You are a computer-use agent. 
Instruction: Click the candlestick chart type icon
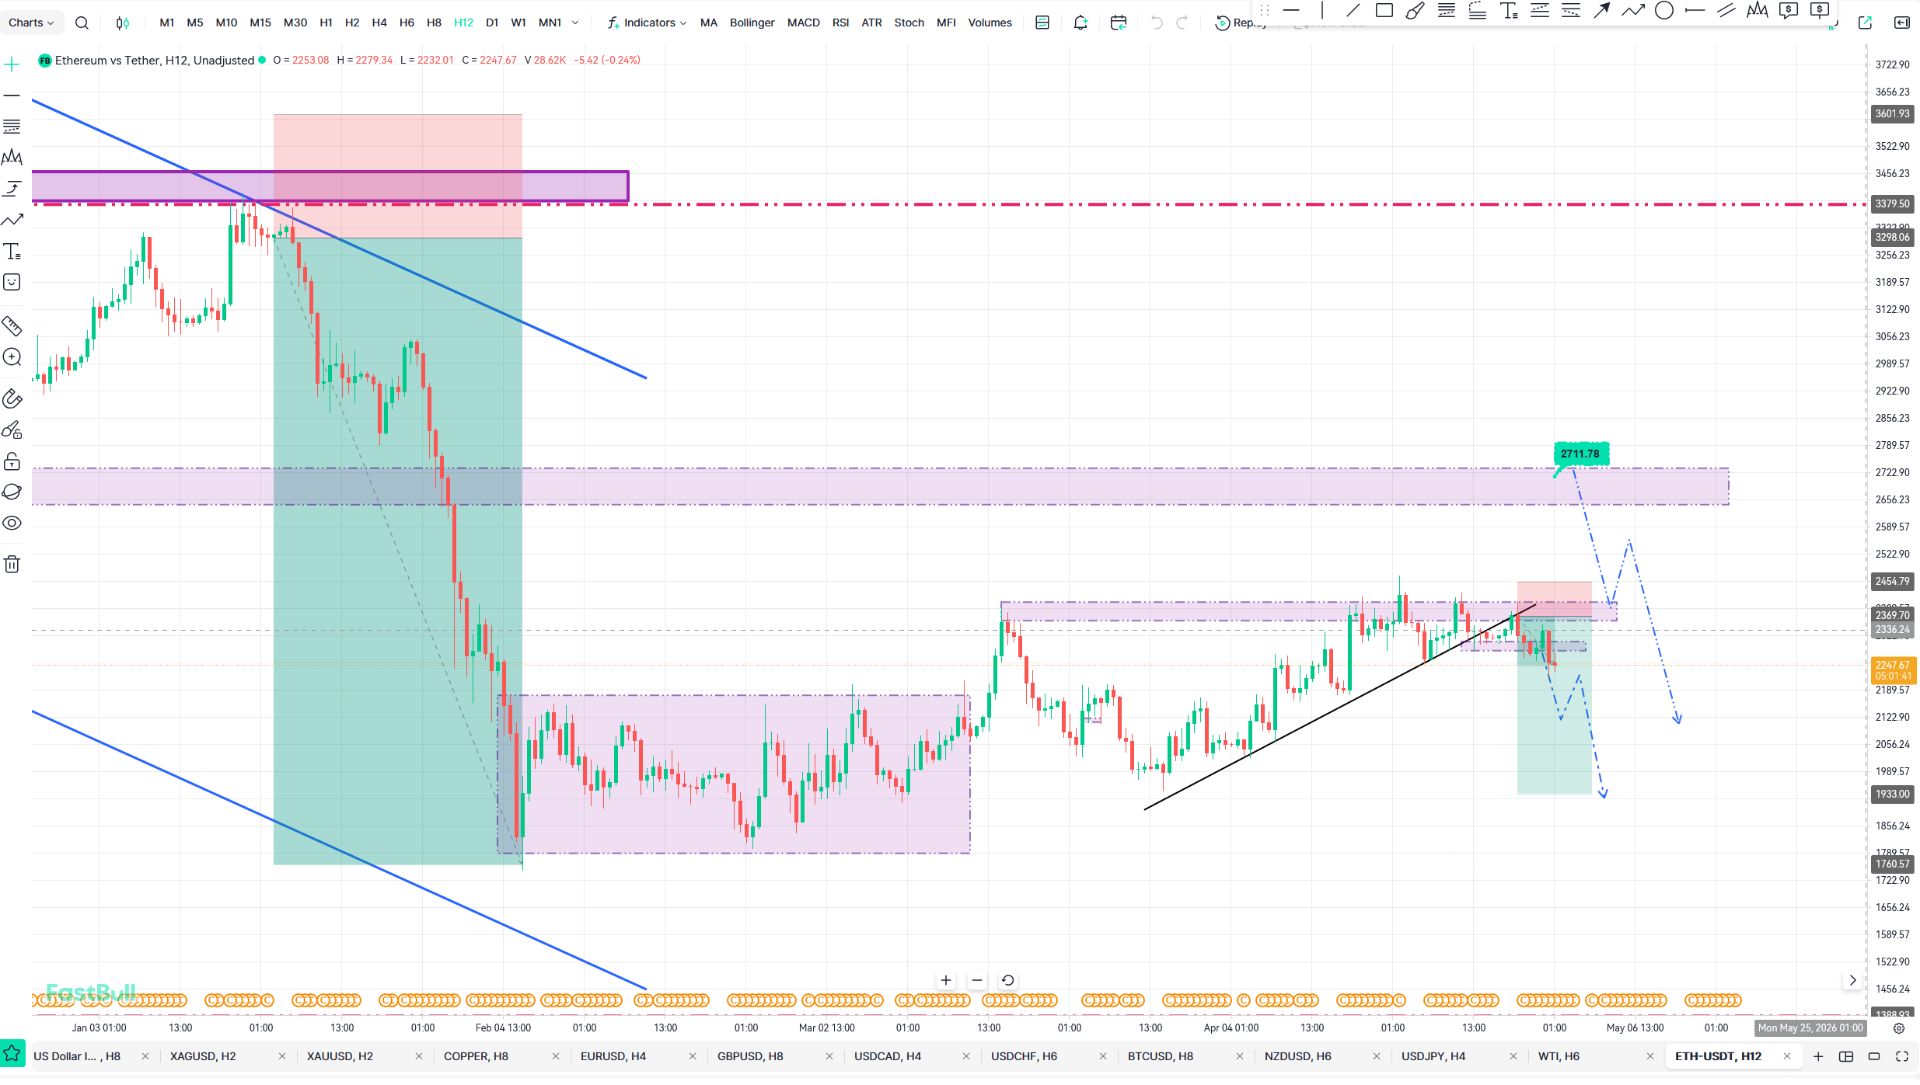coord(122,22)
